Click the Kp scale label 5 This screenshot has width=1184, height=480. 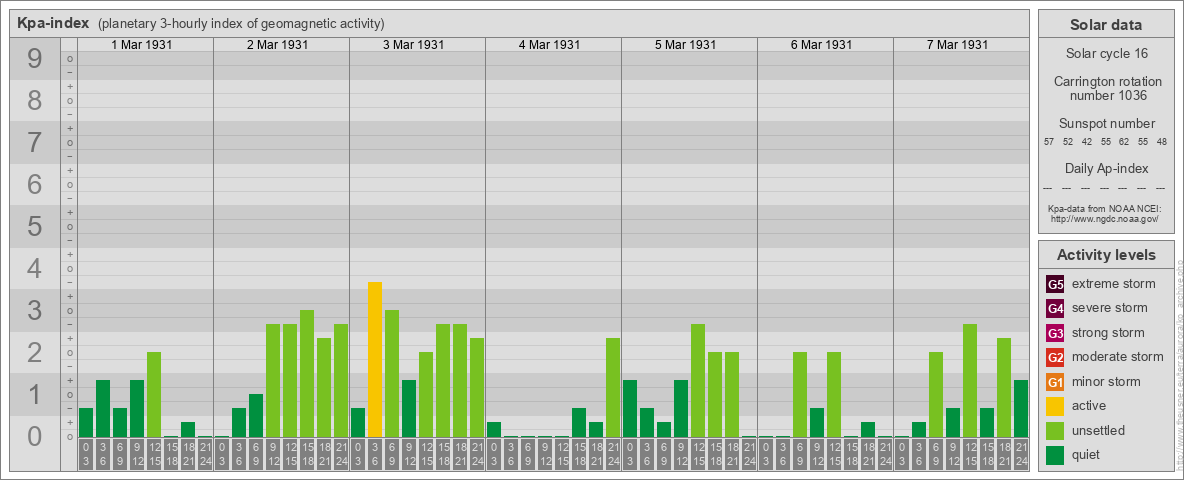[35, 226]
